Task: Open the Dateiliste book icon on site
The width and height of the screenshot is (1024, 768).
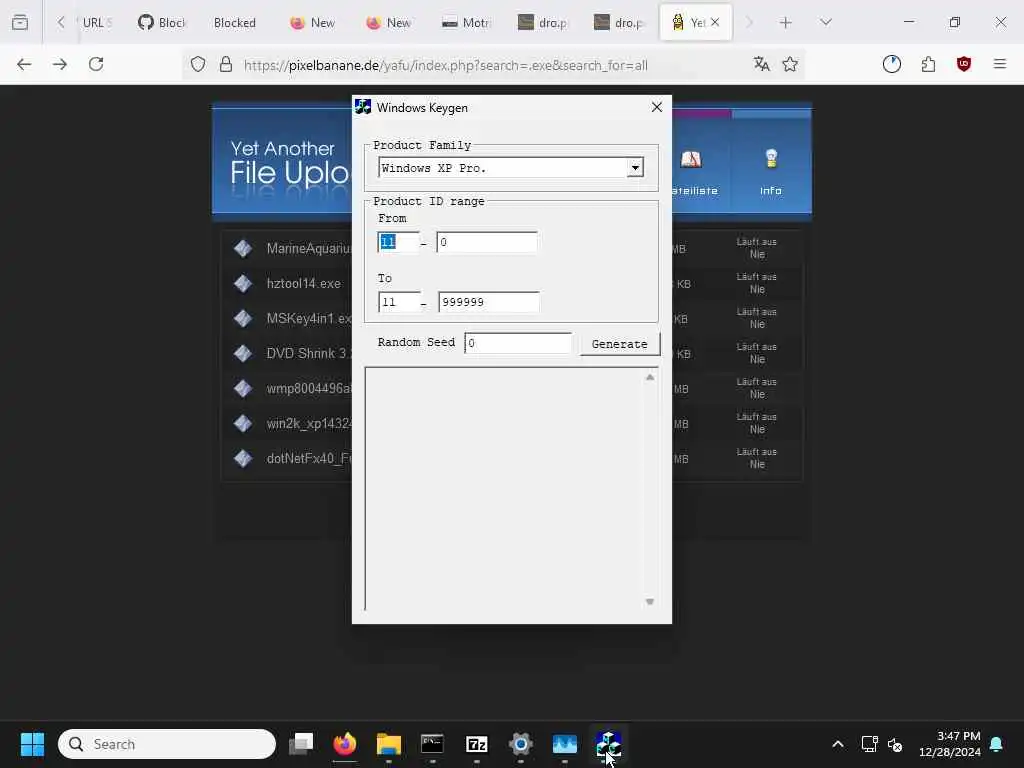Action: (691, 159)
